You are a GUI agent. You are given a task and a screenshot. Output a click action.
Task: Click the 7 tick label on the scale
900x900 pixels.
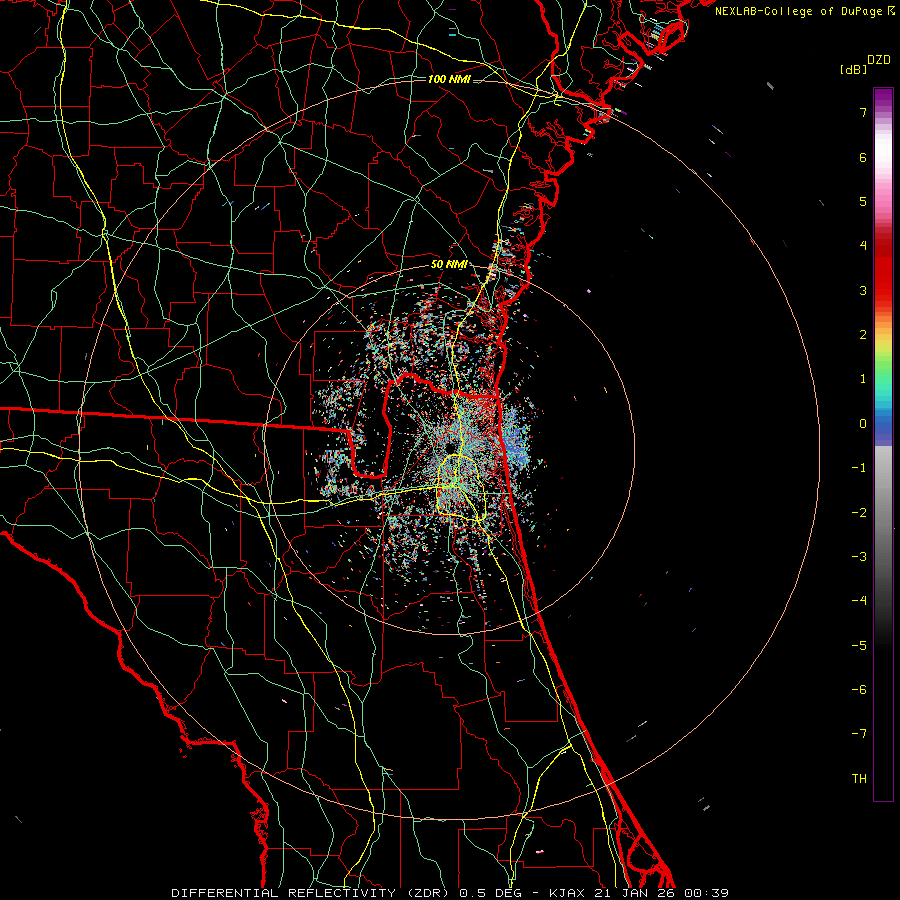point(863,112)
